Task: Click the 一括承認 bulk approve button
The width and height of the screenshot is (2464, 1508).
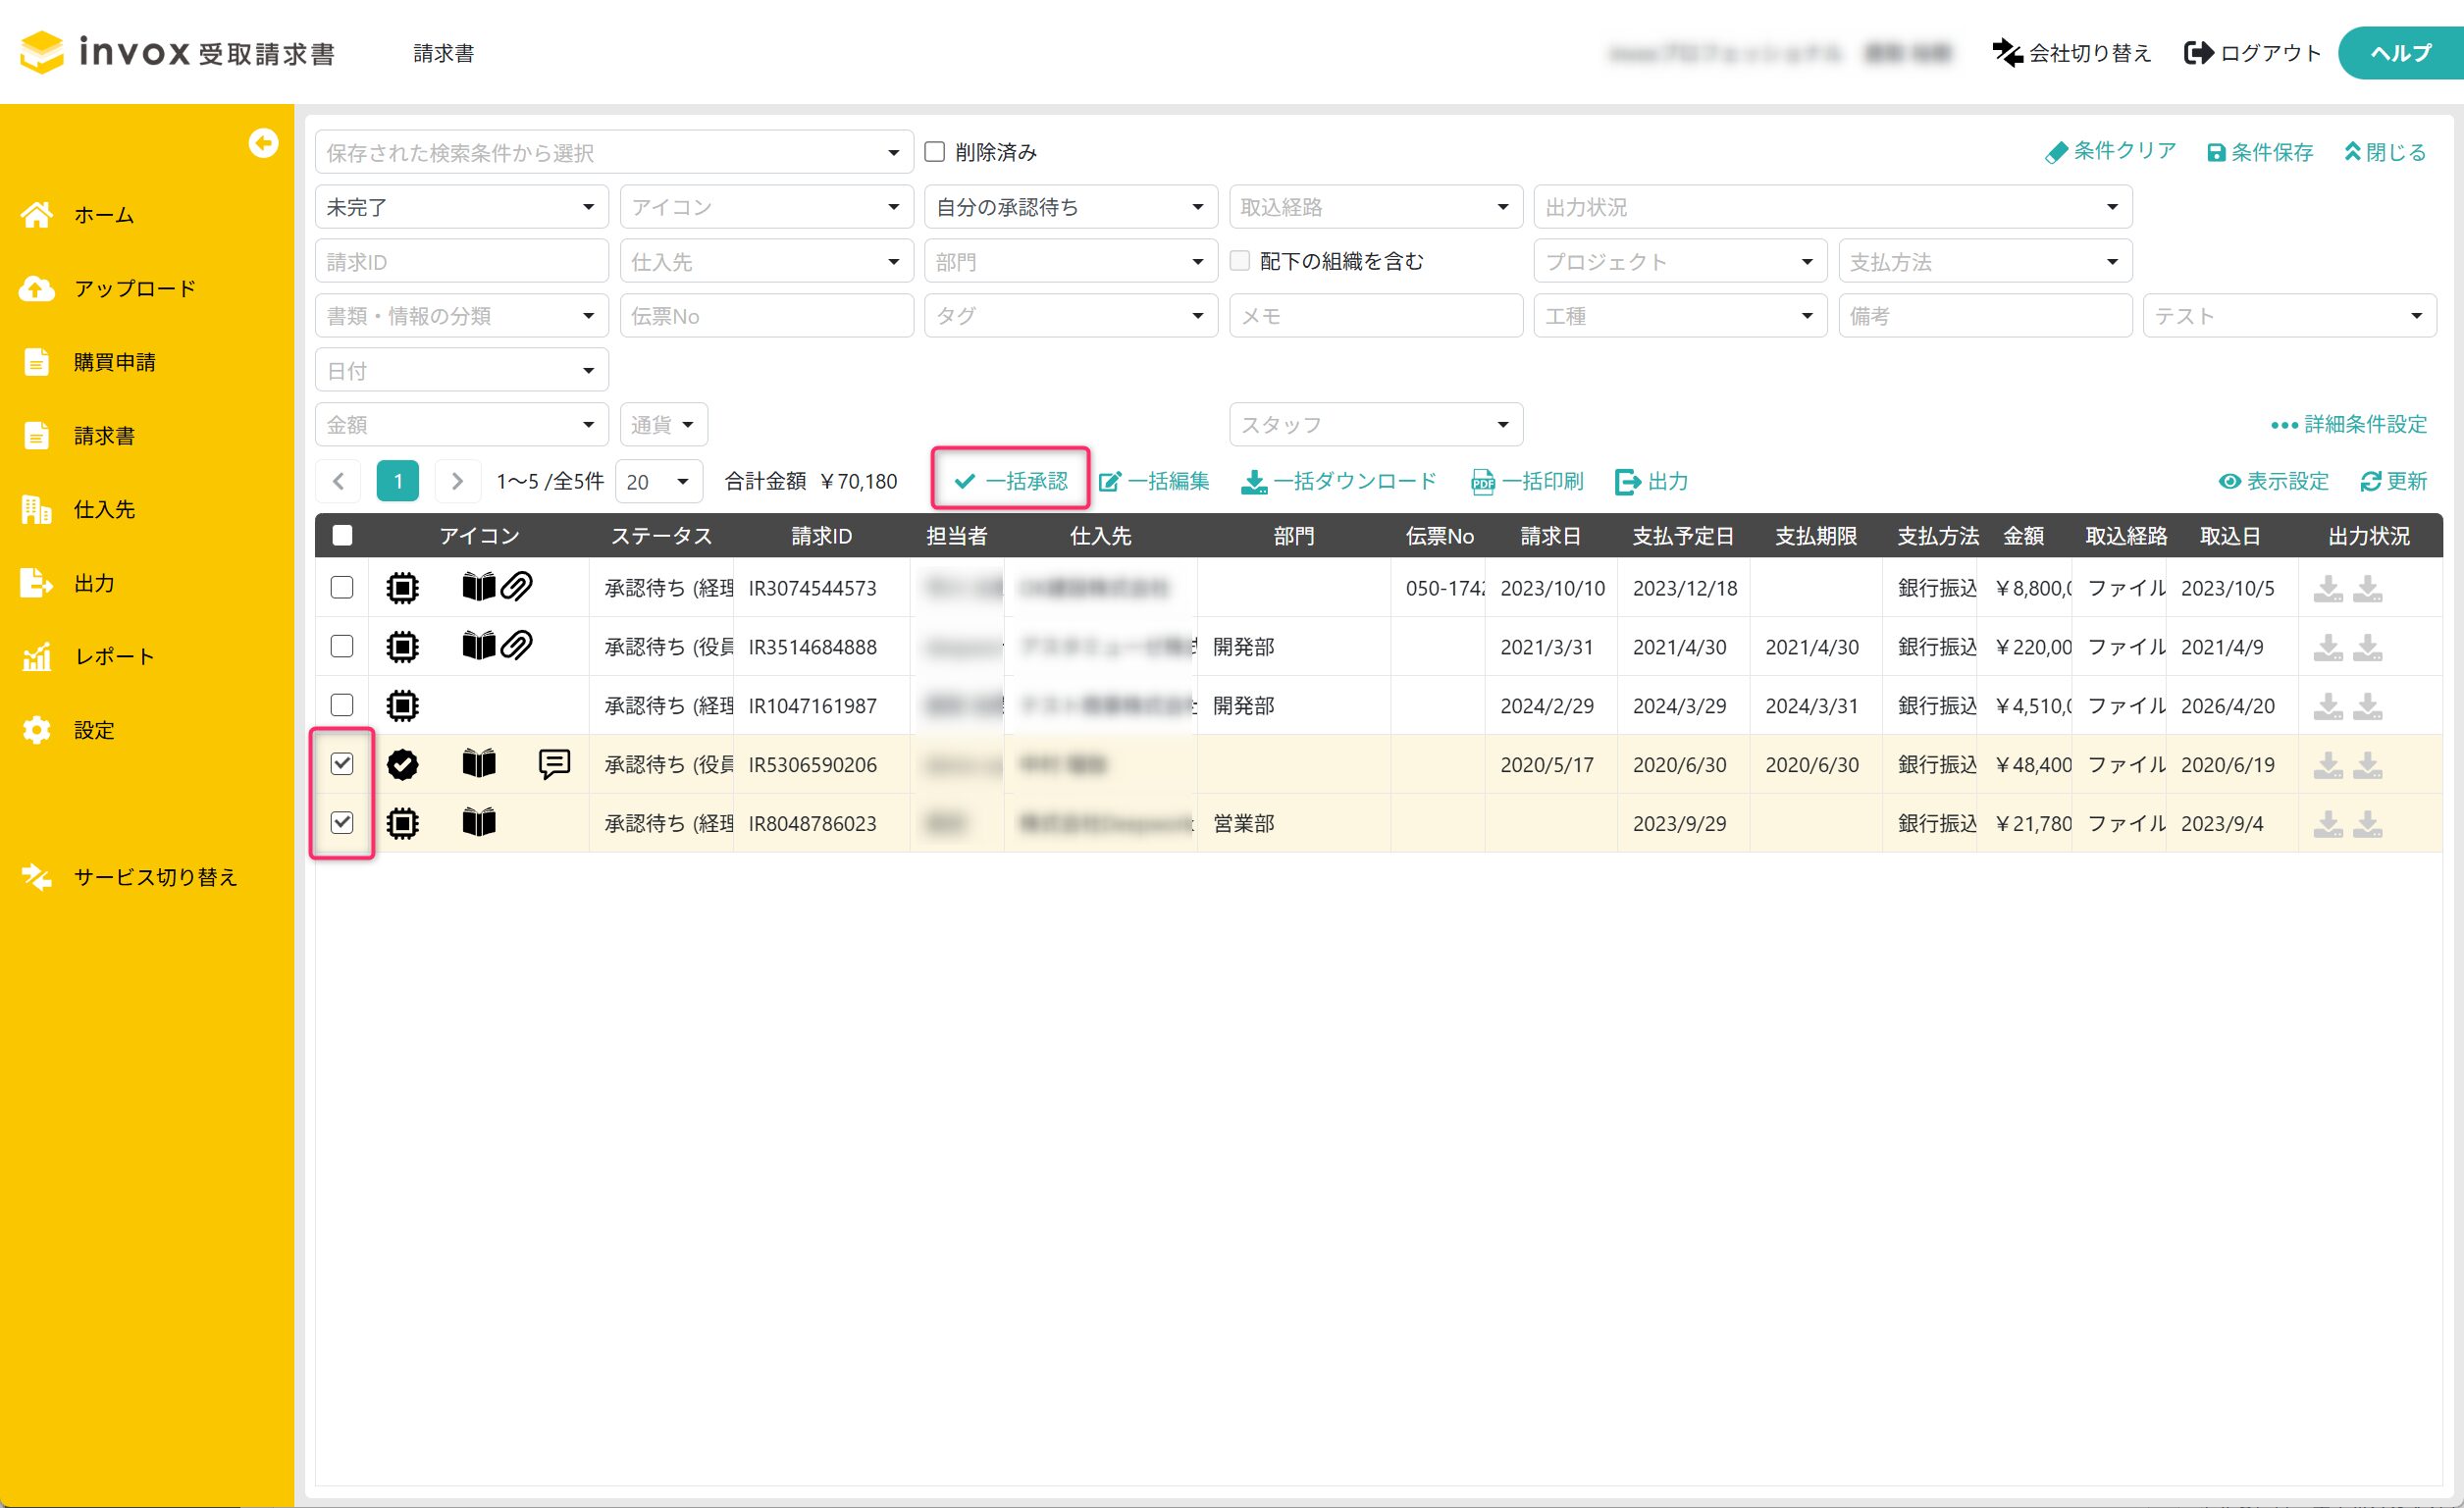Action: 1011,481
